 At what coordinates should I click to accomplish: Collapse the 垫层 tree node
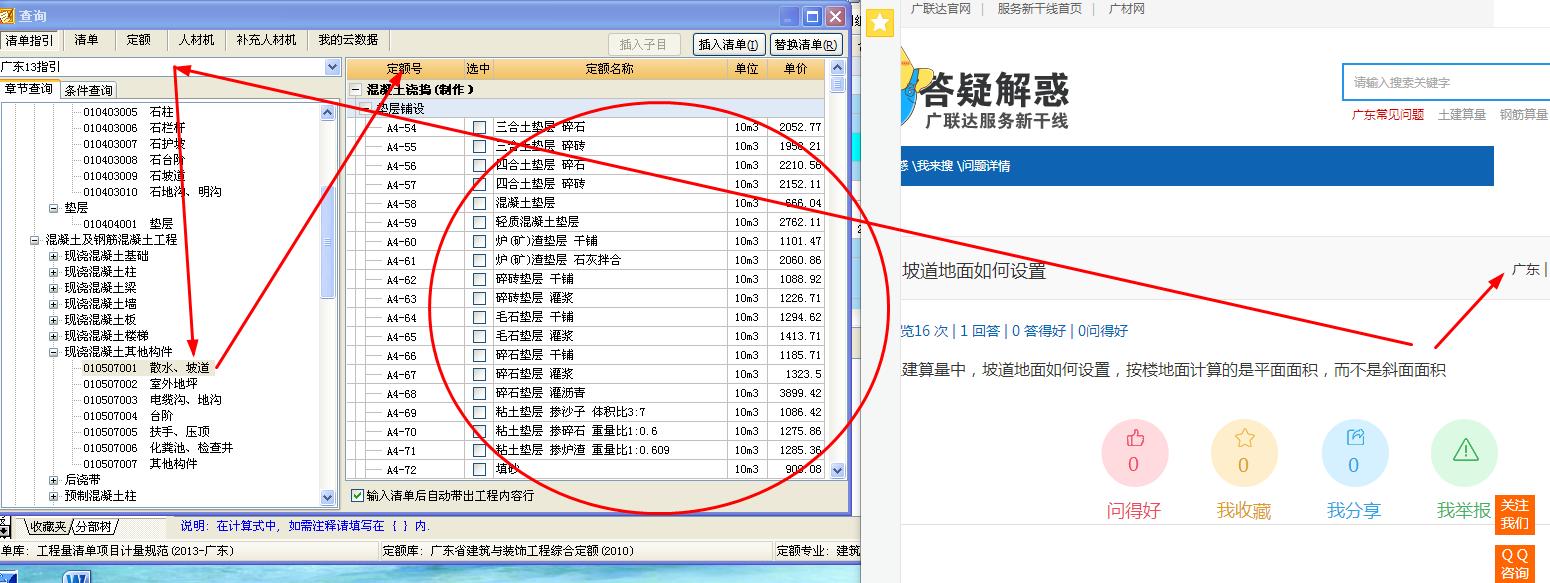(54, 208)
